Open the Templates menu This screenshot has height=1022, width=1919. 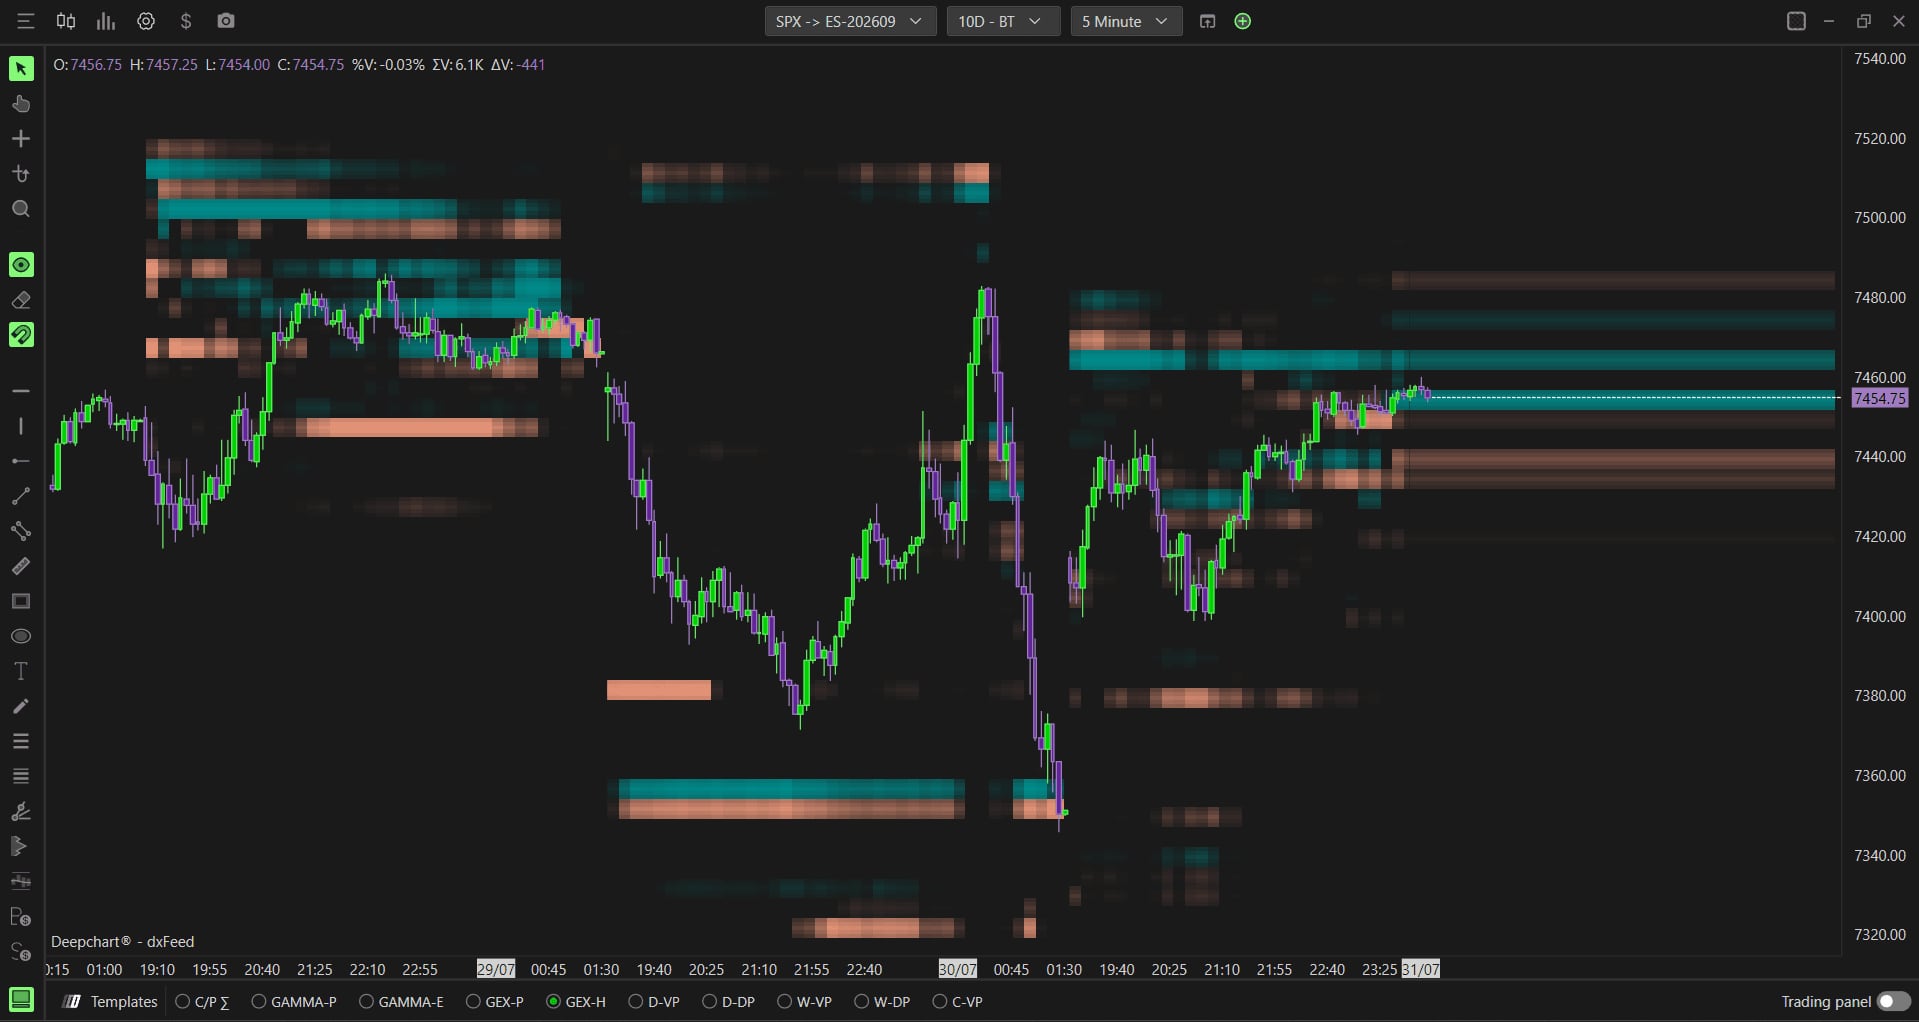[x=111, y=1001]
